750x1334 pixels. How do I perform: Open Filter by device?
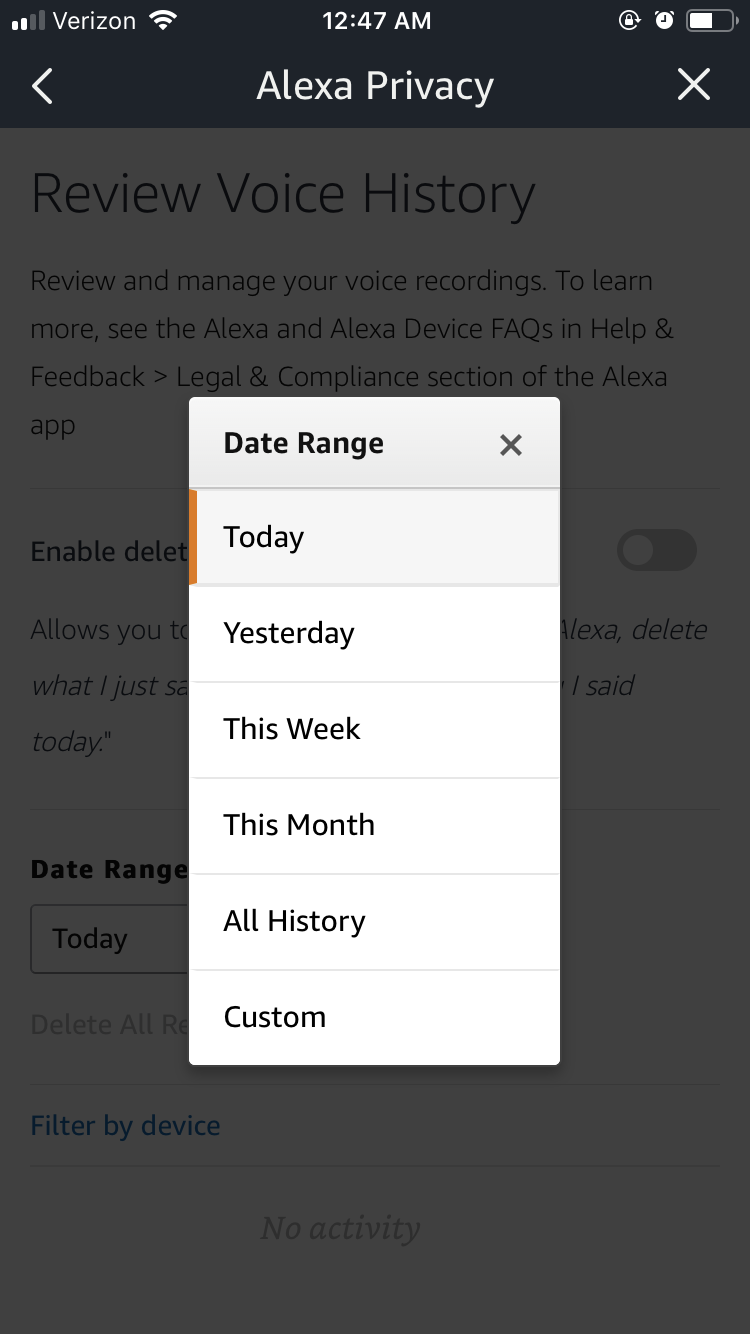(x=125, y=1125)
